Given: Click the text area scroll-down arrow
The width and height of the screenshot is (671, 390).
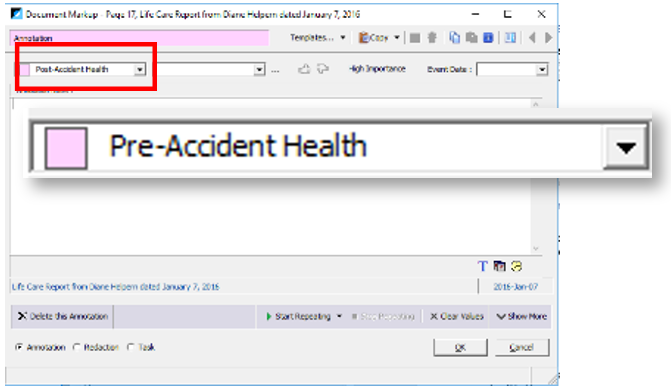Looking at the screenshot, I should pyautogui.click(x=536, y=249).
